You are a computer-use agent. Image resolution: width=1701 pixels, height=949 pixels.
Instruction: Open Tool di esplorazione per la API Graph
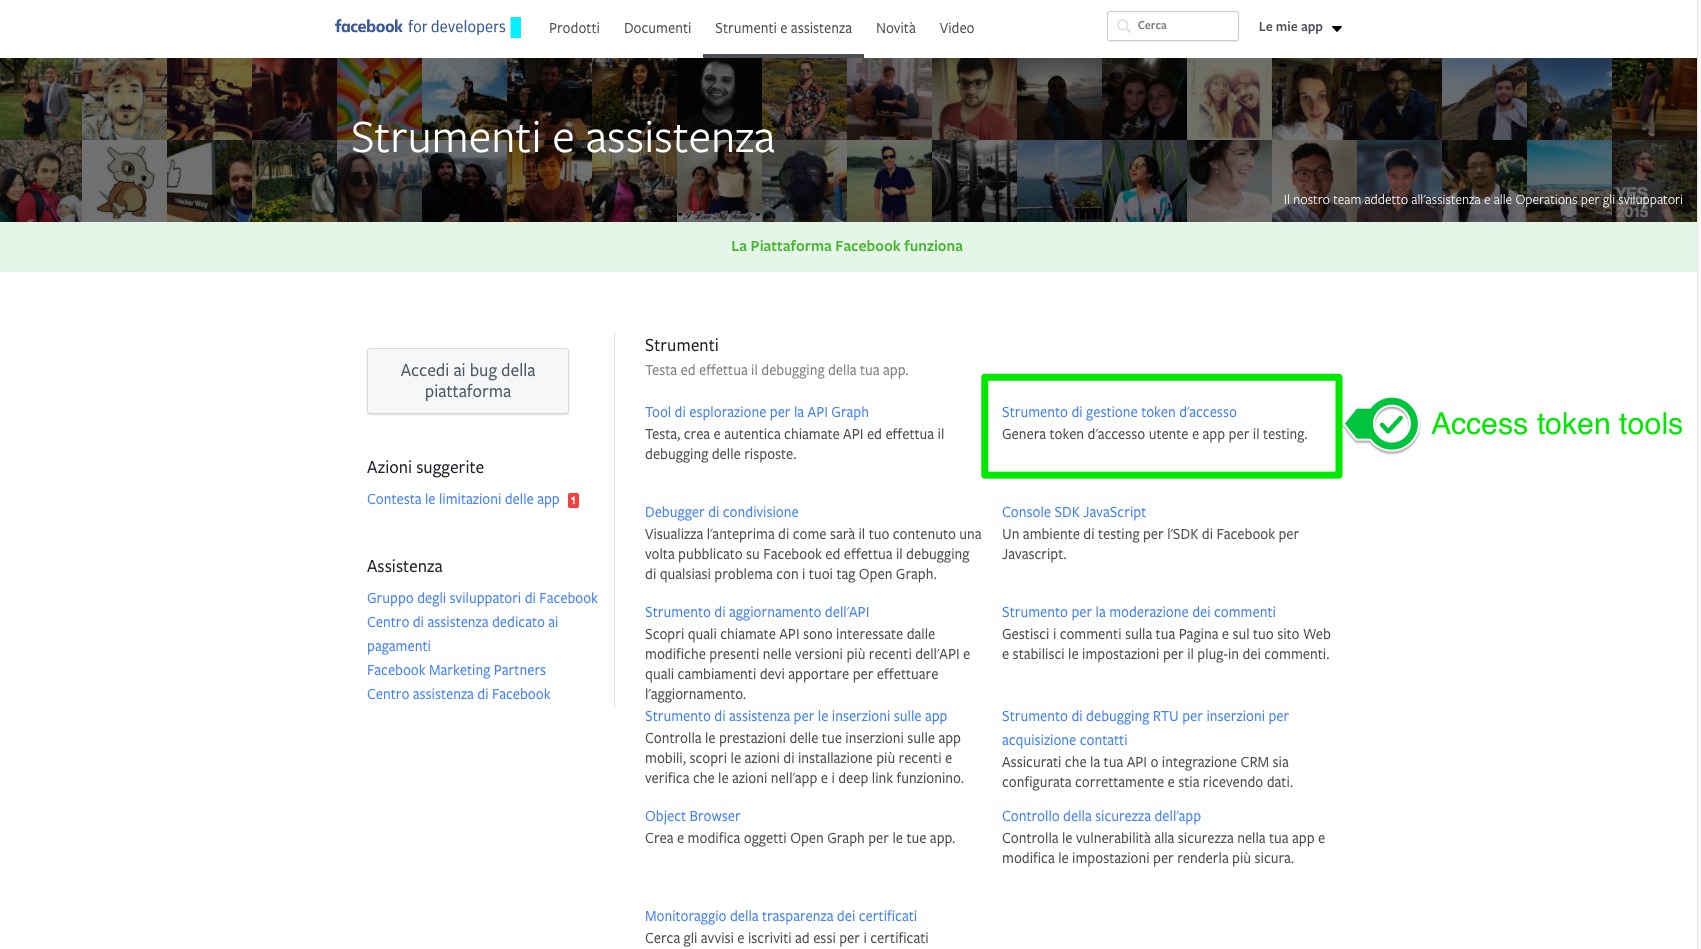tap(756, 412)
